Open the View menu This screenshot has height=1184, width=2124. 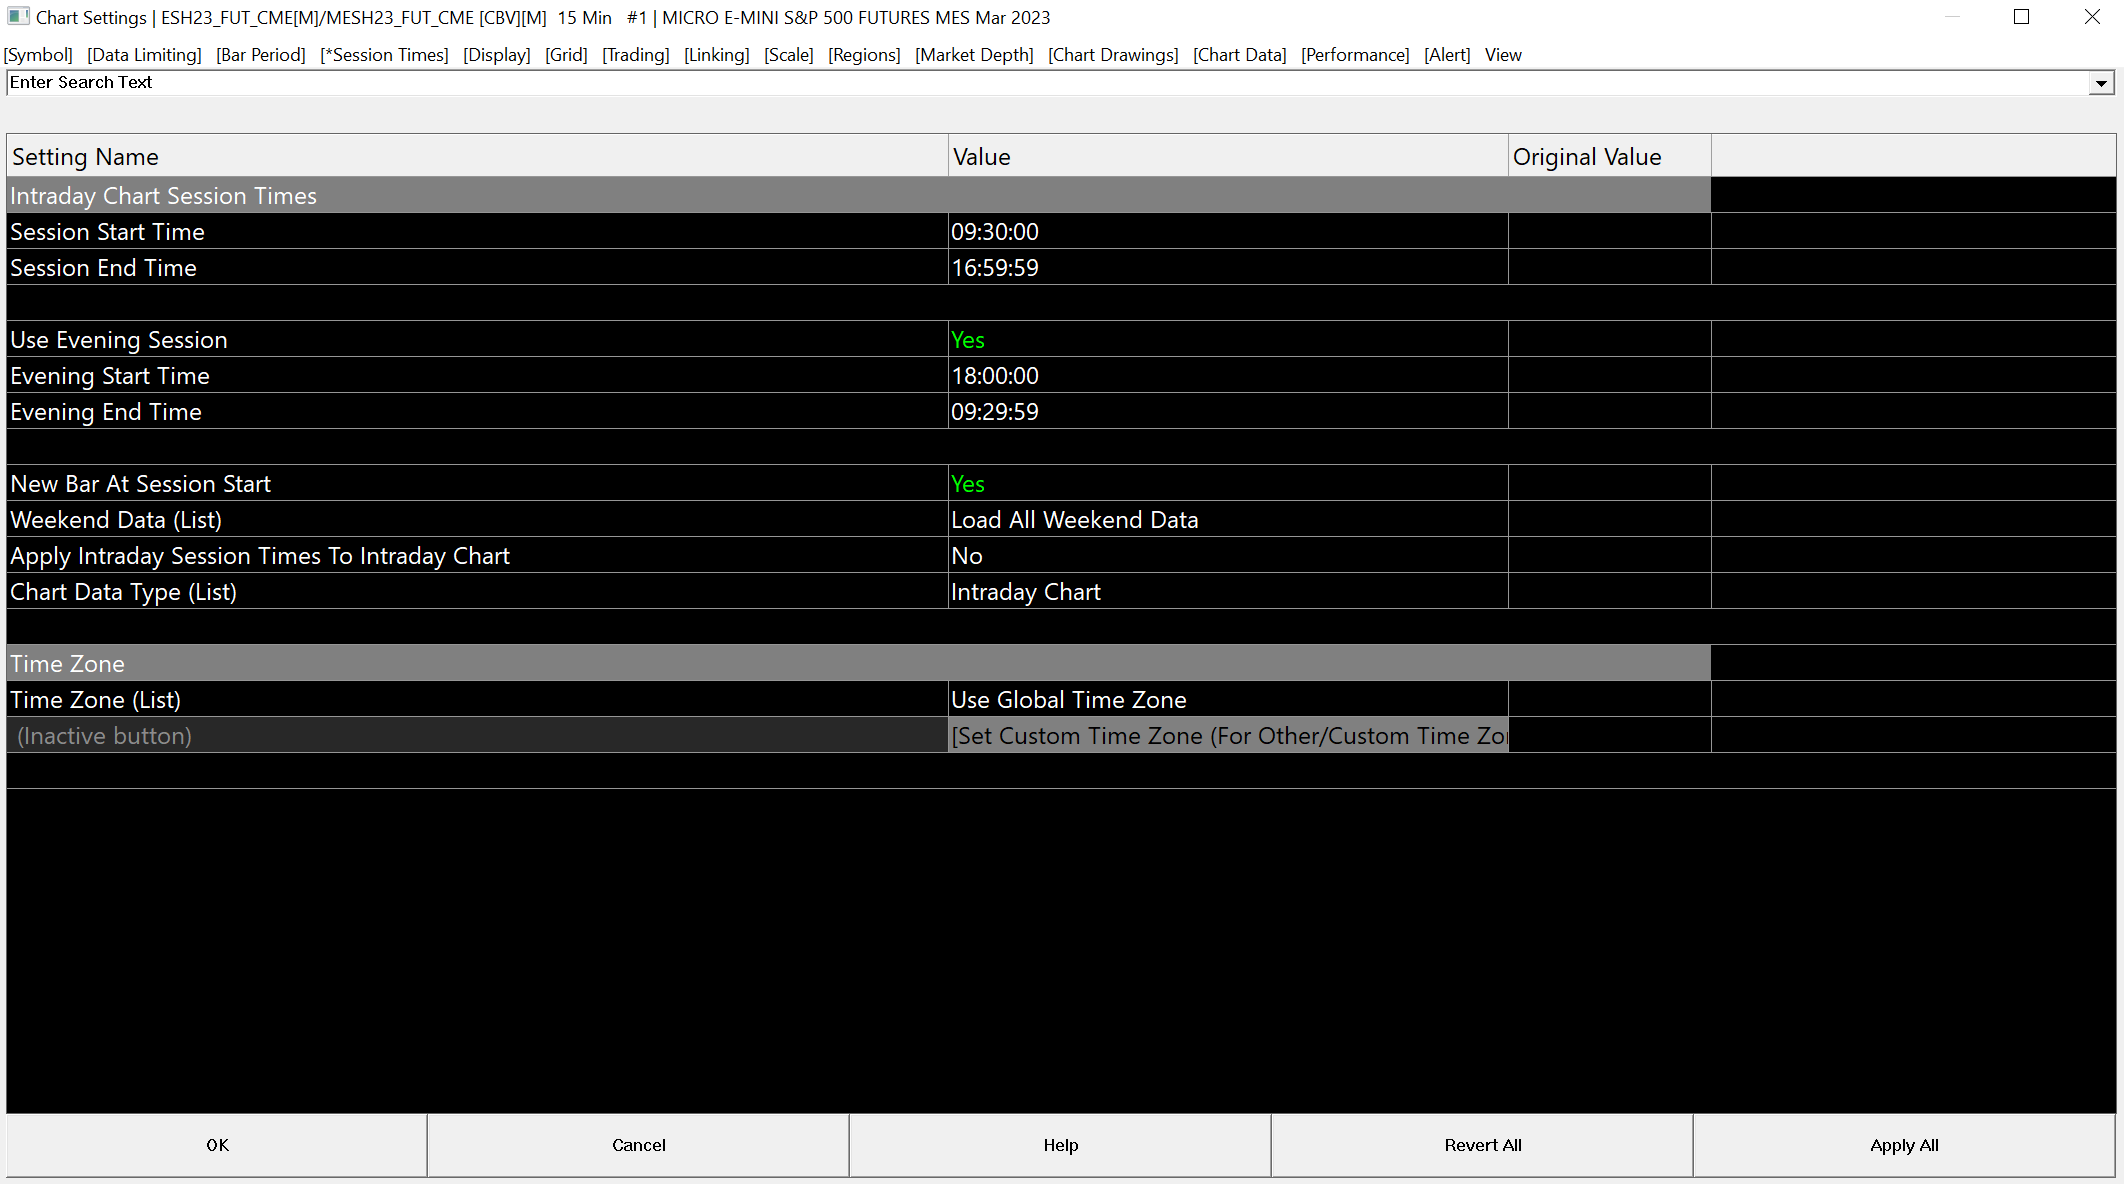point(1503,55)
